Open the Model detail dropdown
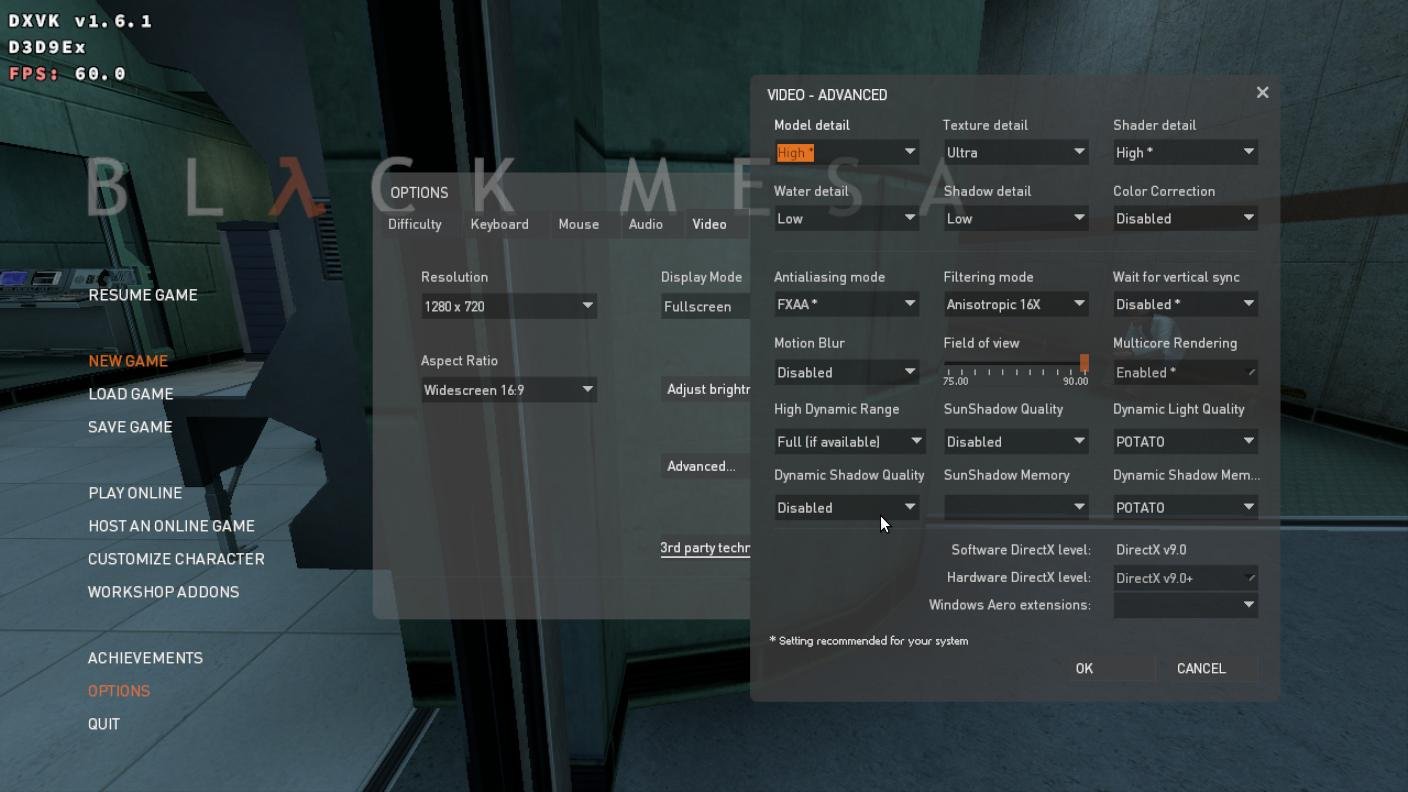The height and width of the screenshot is (792, 1408). point(845,152)
